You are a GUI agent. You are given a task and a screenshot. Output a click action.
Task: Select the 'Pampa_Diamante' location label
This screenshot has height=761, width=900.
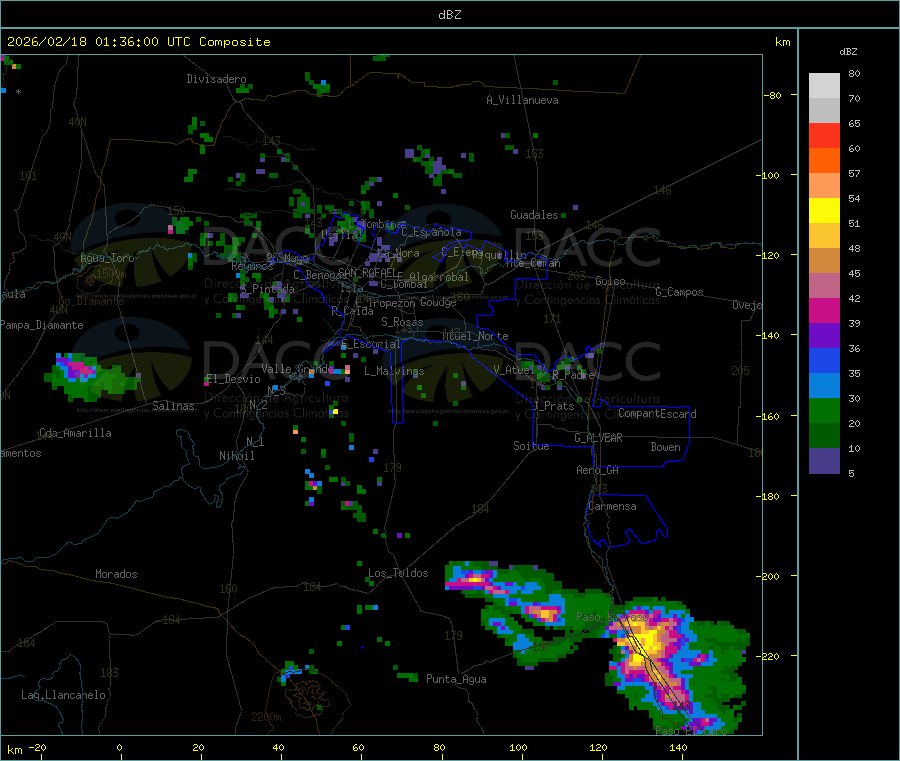point(42,325)
